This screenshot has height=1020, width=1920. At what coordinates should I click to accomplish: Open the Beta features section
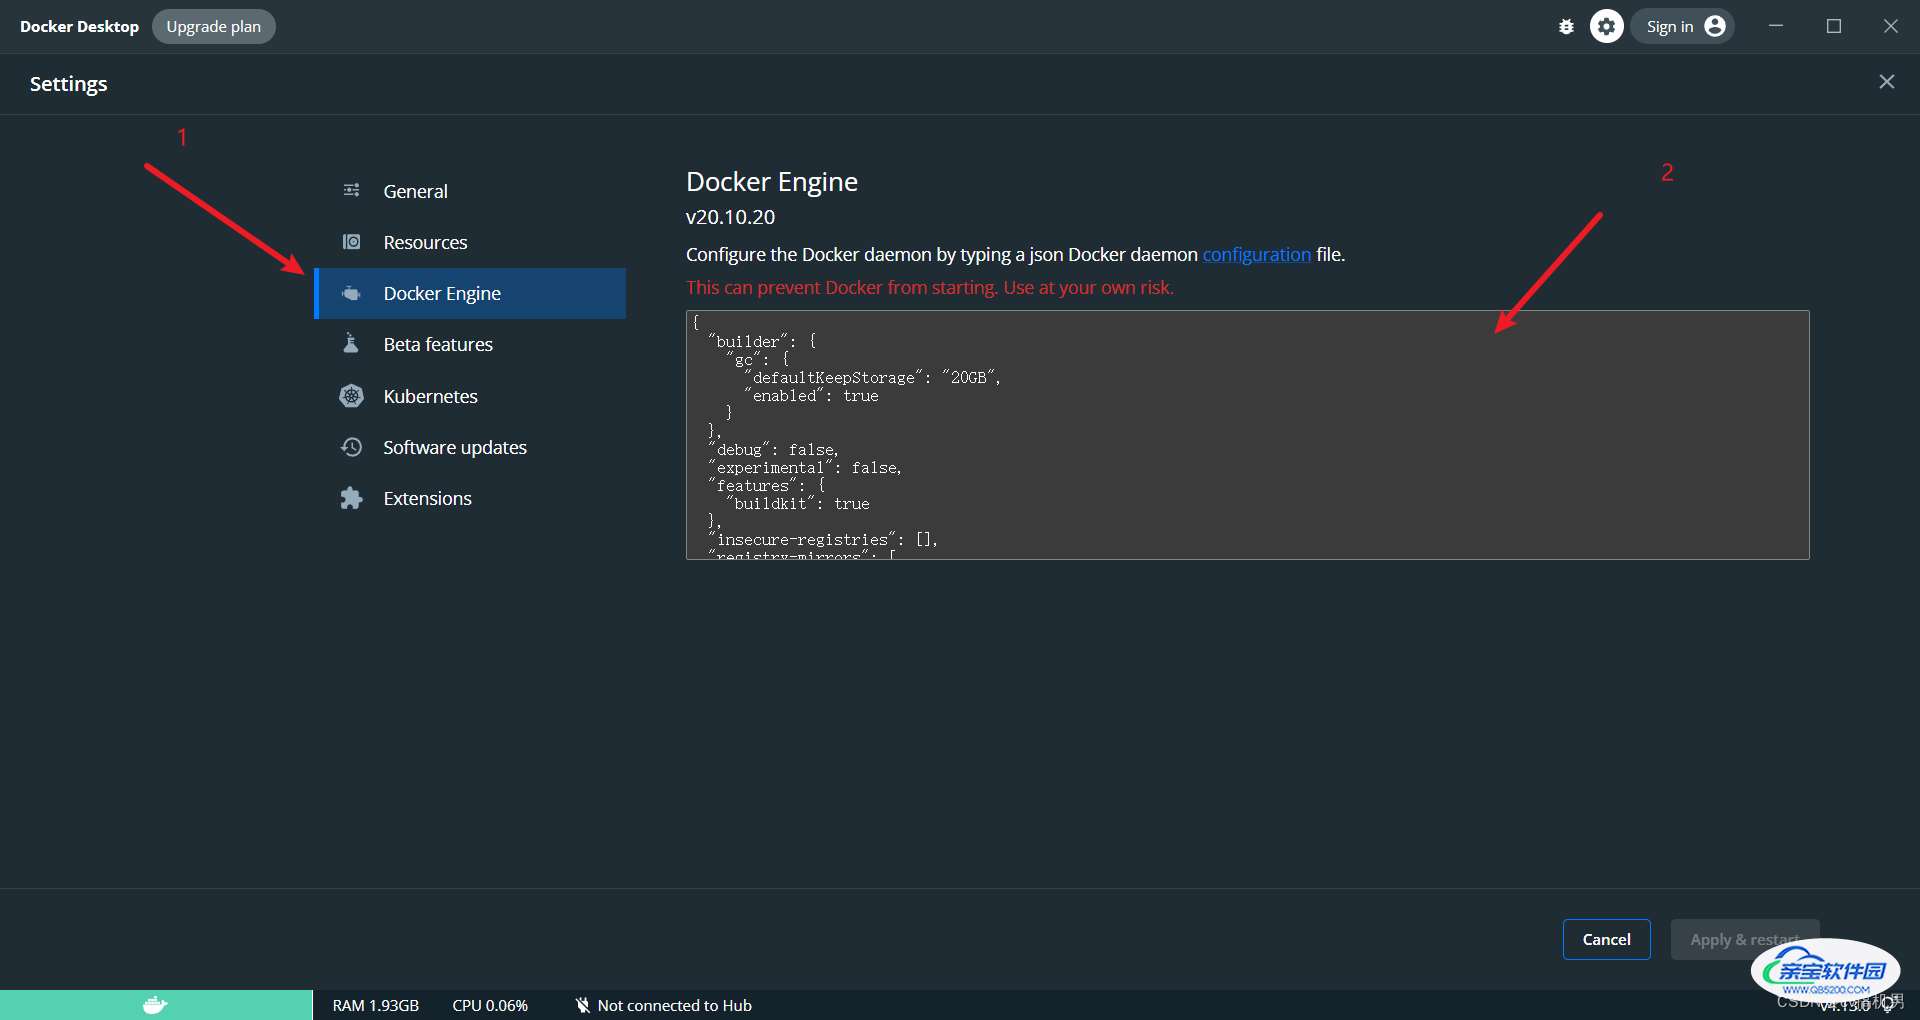(470, 344)
